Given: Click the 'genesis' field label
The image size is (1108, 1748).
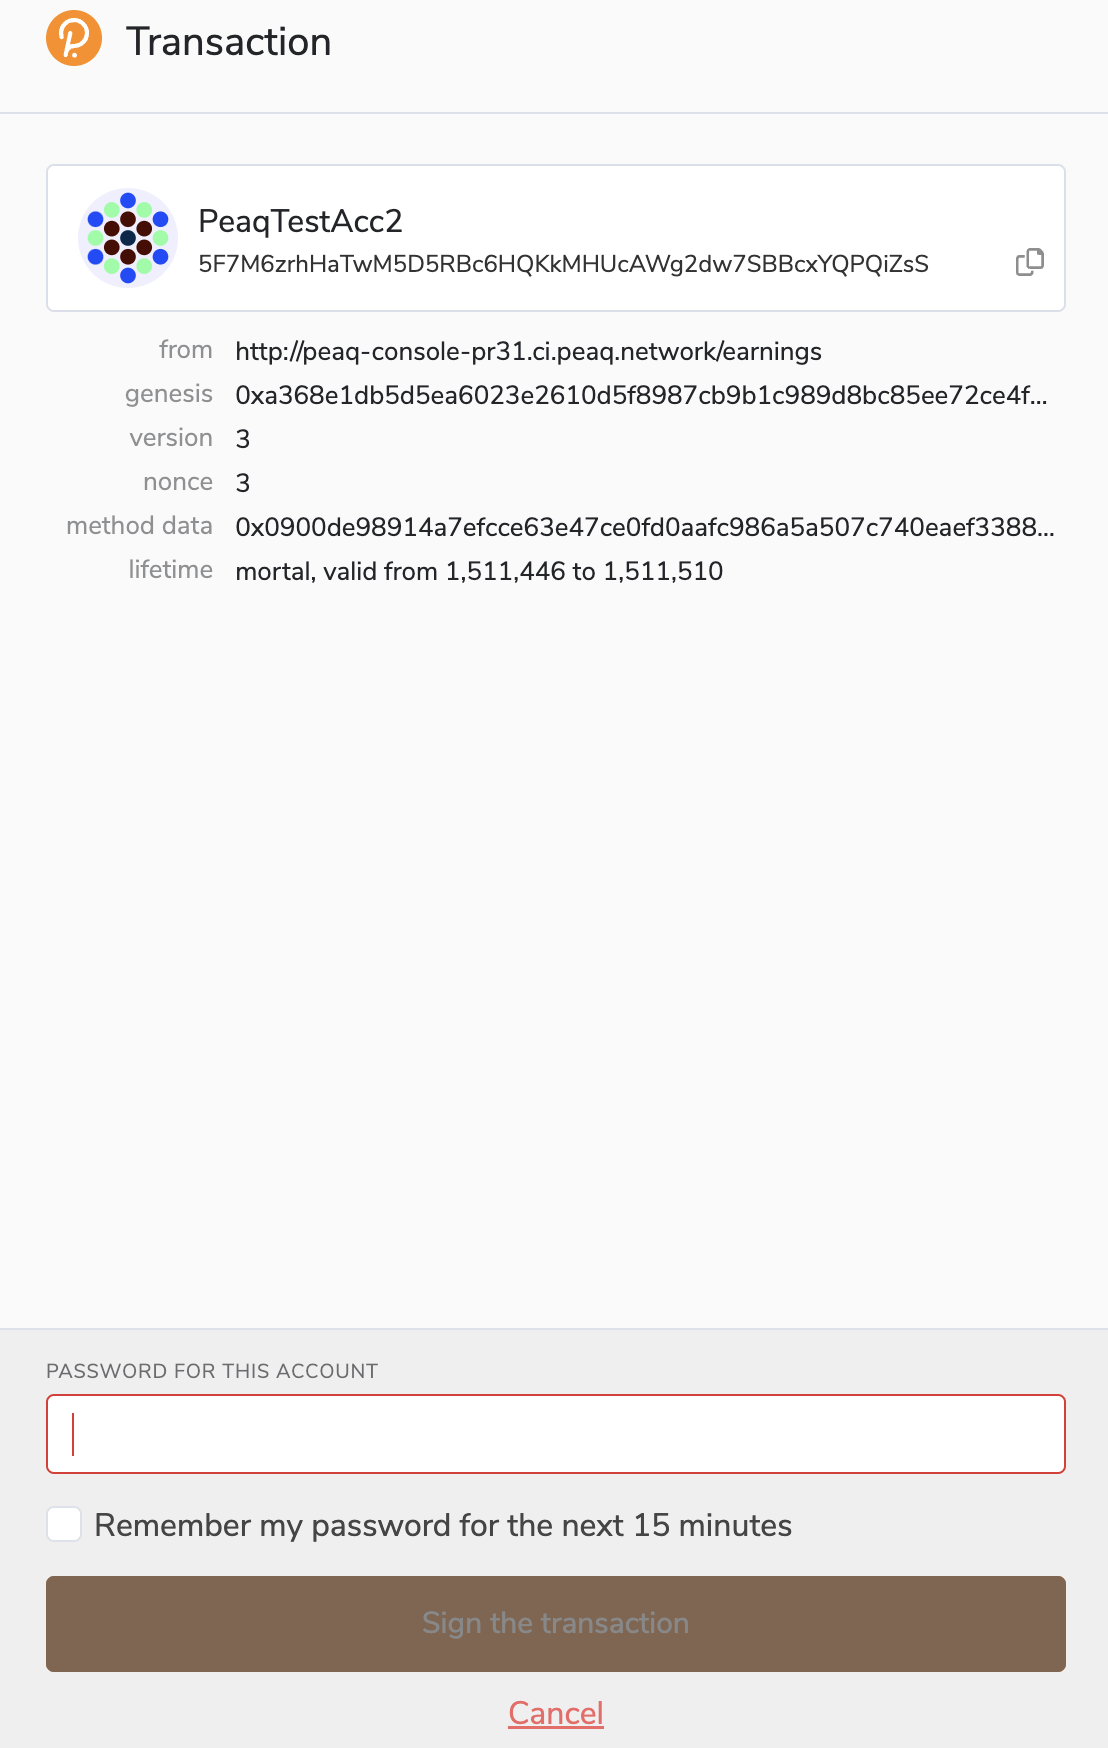Looking at the screenshot, I should [169, 395].
